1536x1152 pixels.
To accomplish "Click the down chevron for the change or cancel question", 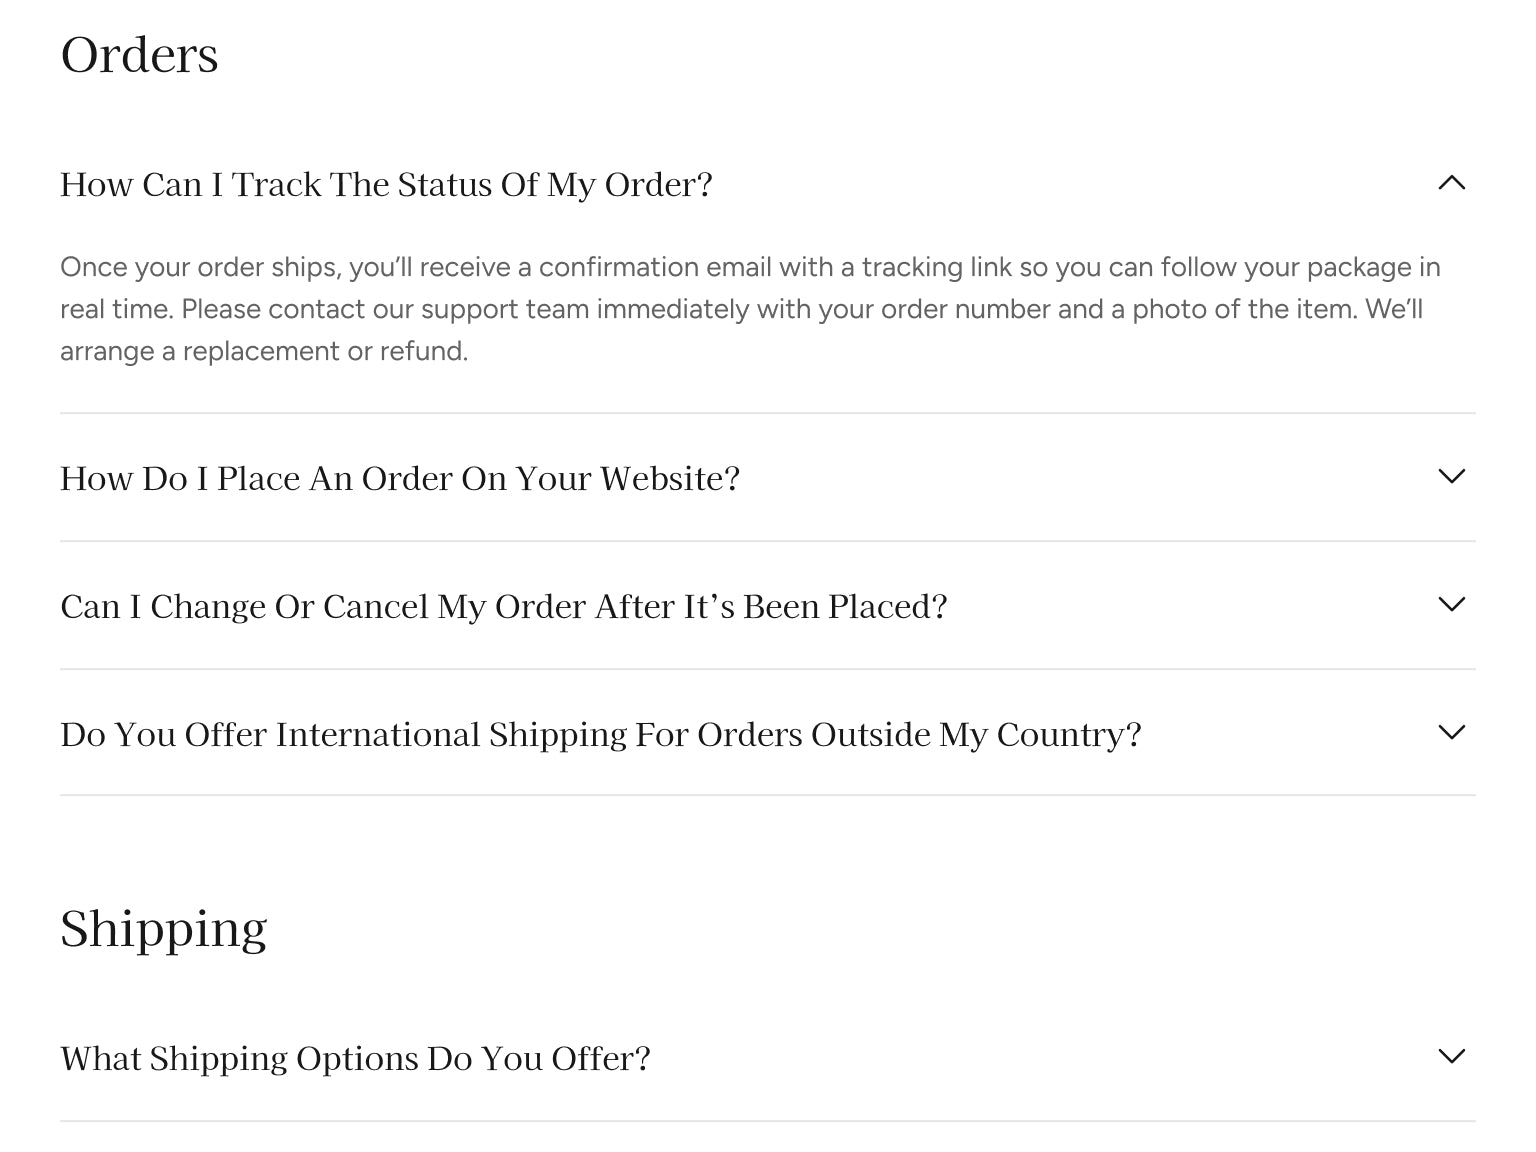I will [1451, 605].
